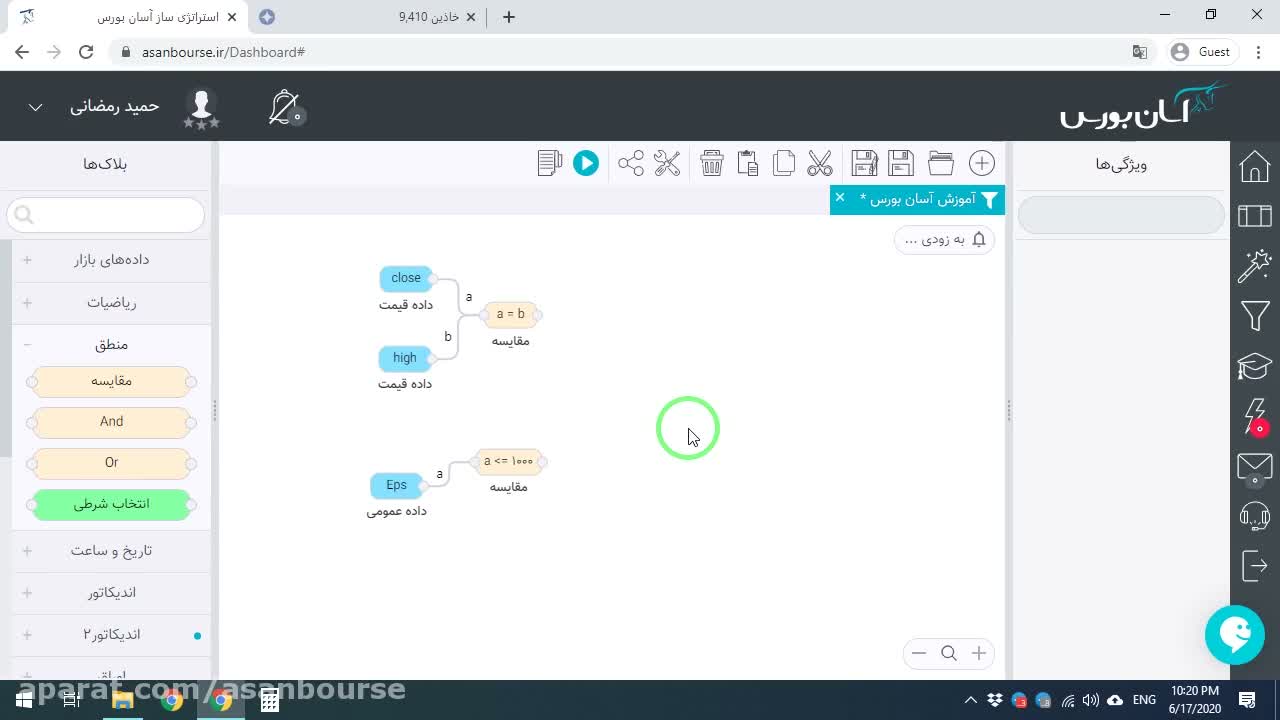Collapse the منطق category
This screenshot has height=720, width=1280.
(x=111, y=345)
